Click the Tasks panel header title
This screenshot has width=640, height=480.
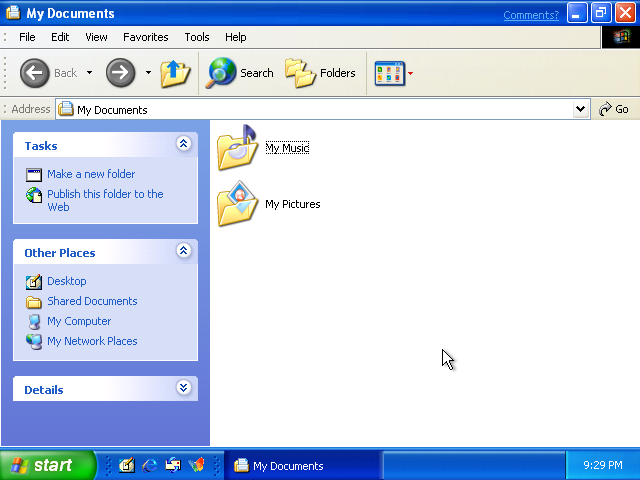click(x=41, y=146)
